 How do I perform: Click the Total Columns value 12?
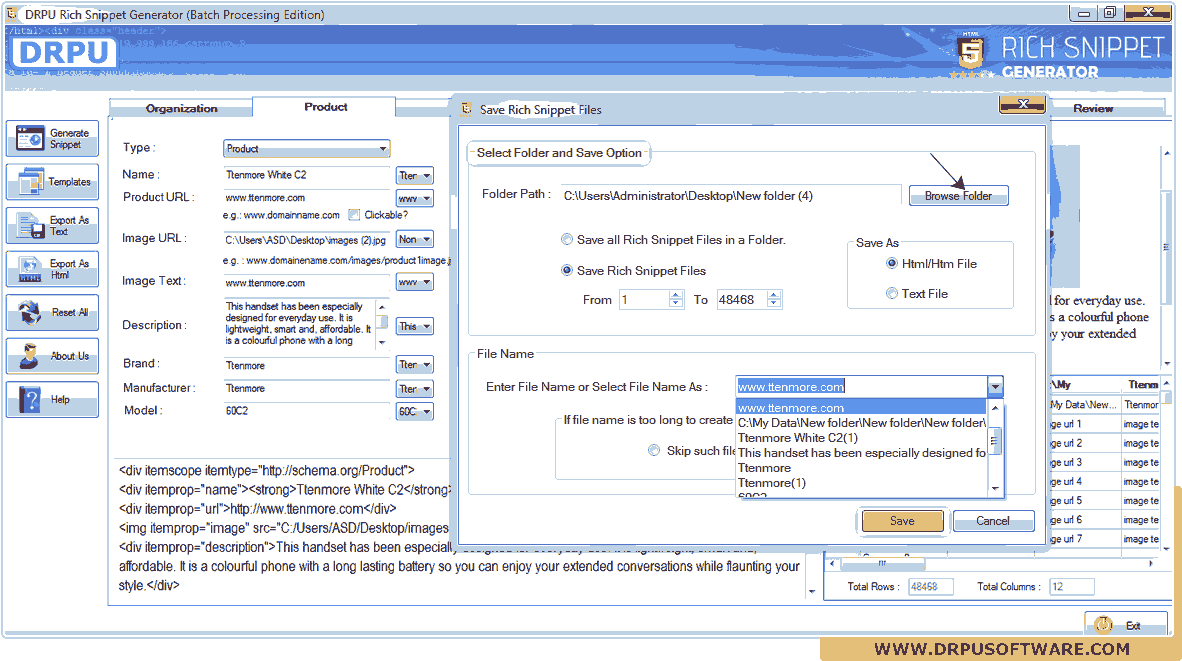tap(1071, 586)
